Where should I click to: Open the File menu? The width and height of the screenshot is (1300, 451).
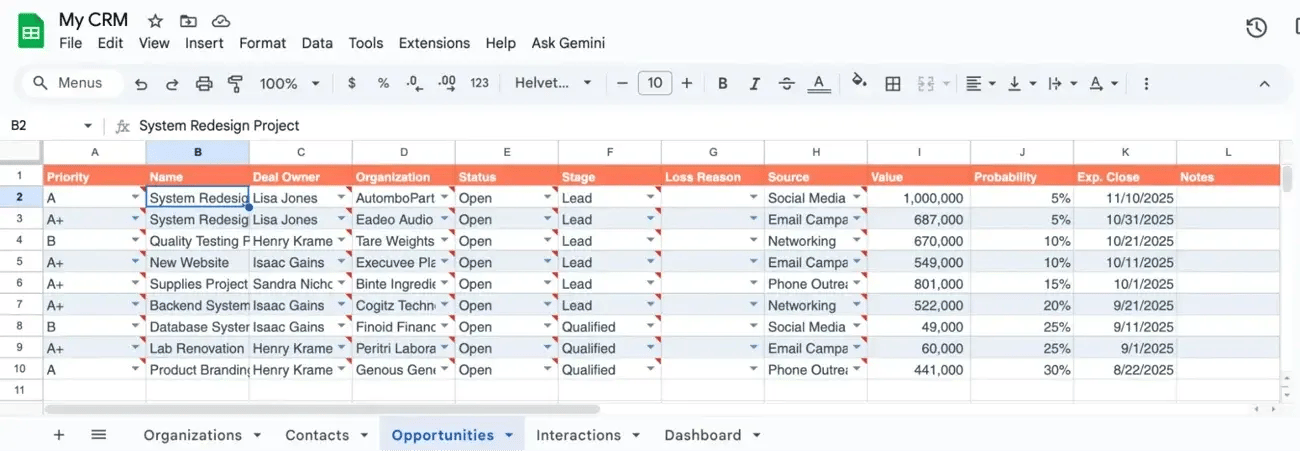(x=70, y=43)
